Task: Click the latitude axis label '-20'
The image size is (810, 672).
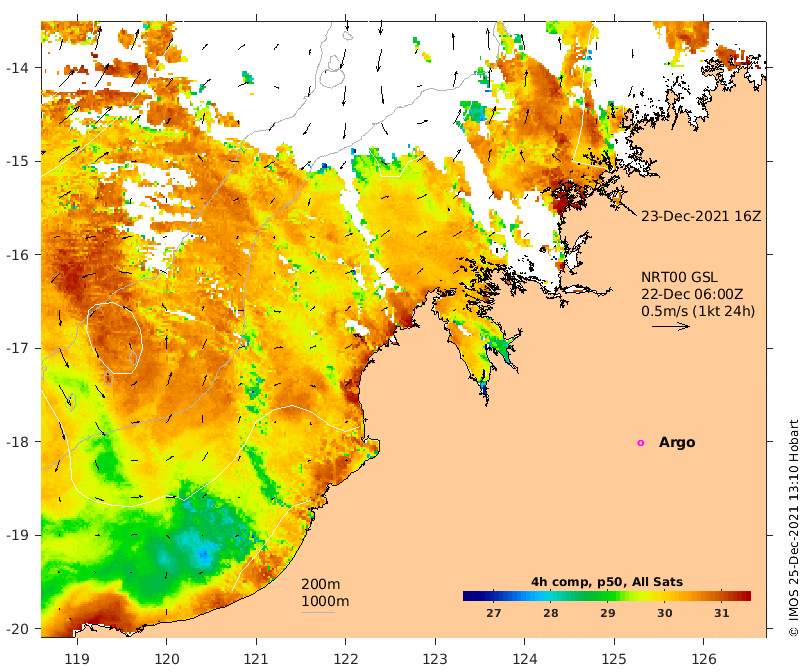Action: pyautogui.click(x=17, y=629)
